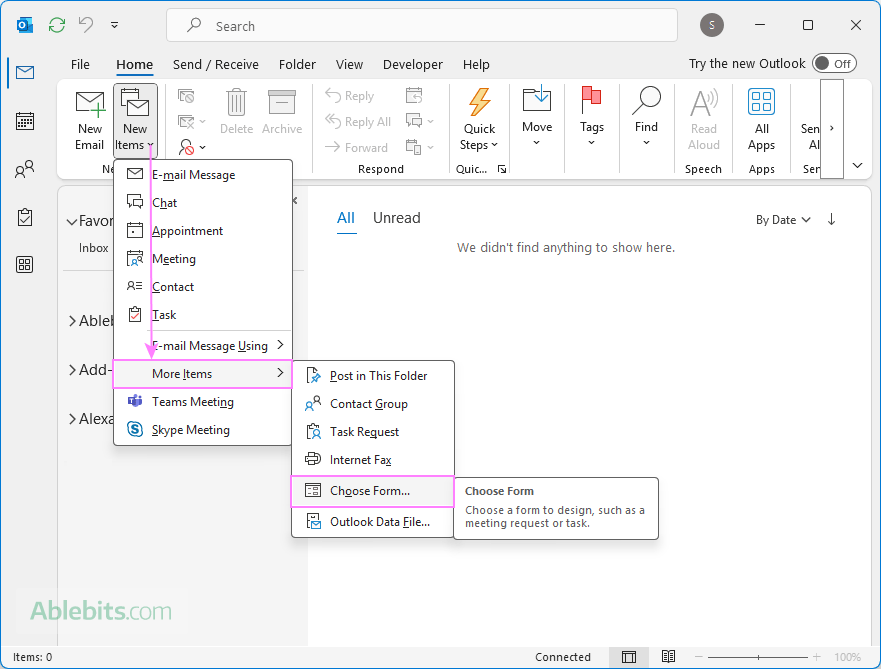Screen dimensions: 881x669
Task: Expand the Alexa account tree item
Action: coord(72,419)
